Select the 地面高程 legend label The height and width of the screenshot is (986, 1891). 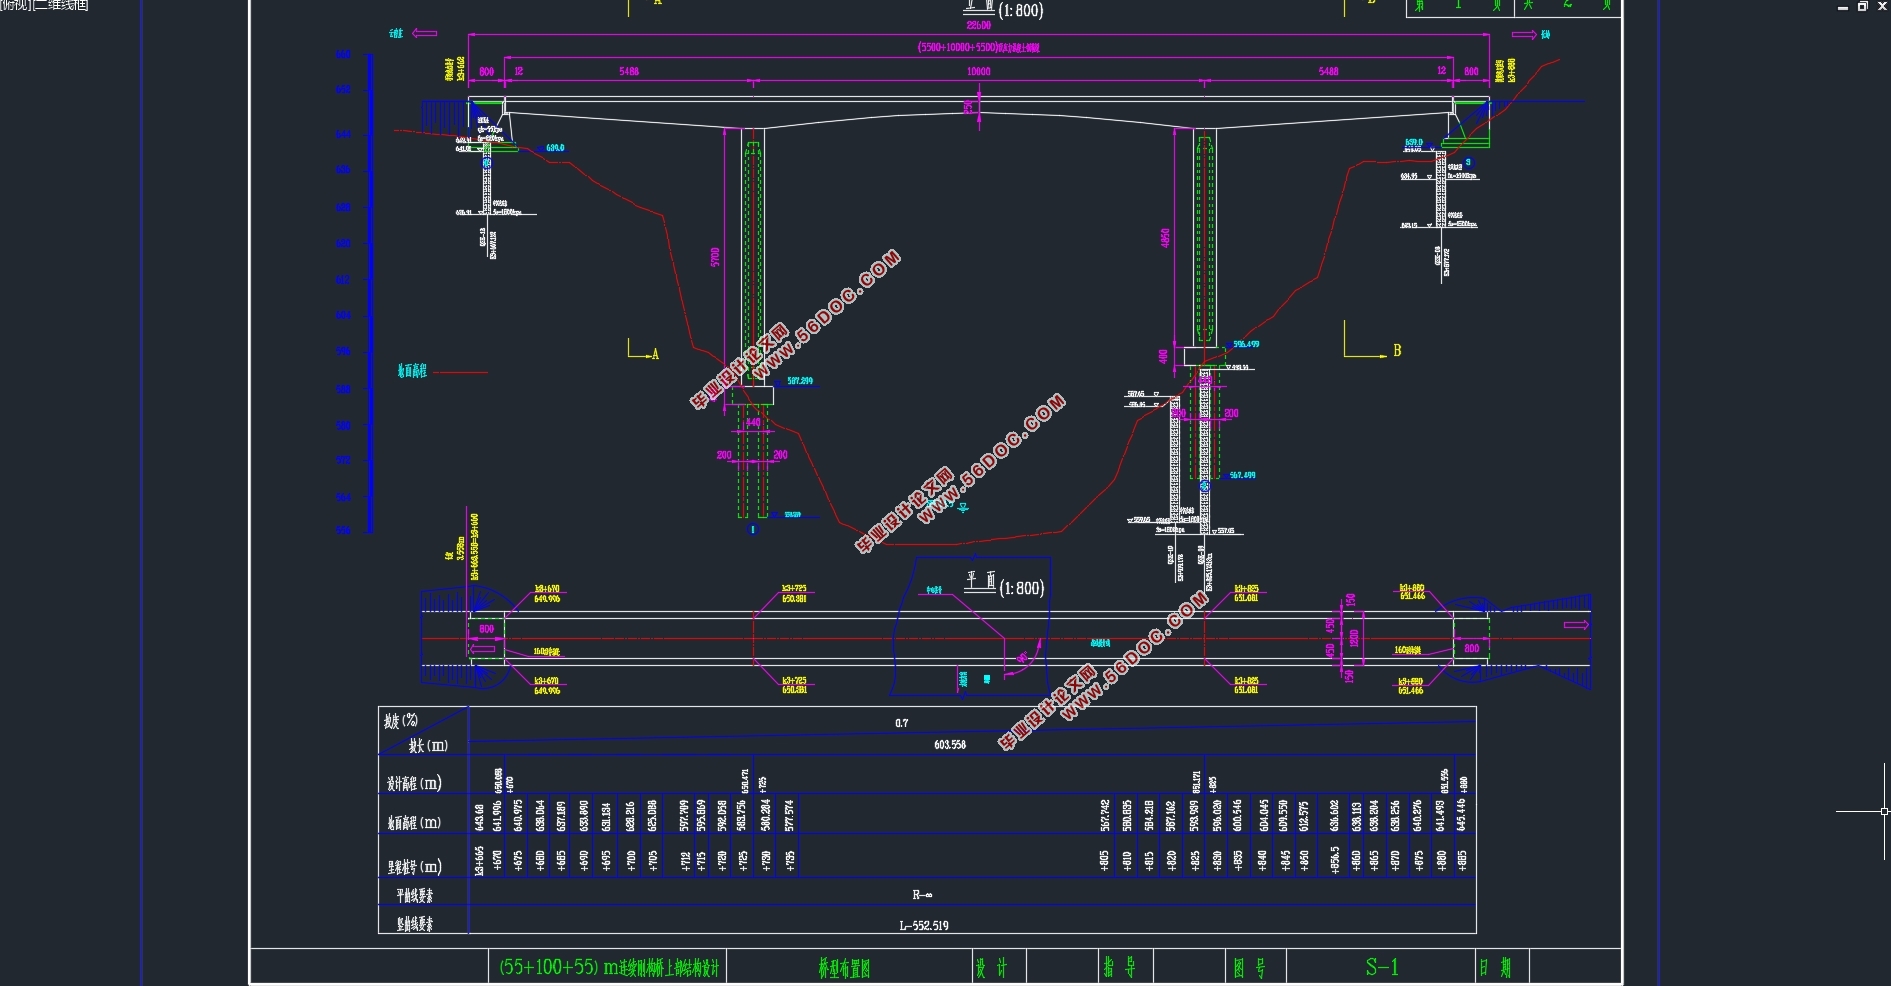point(412,372)
